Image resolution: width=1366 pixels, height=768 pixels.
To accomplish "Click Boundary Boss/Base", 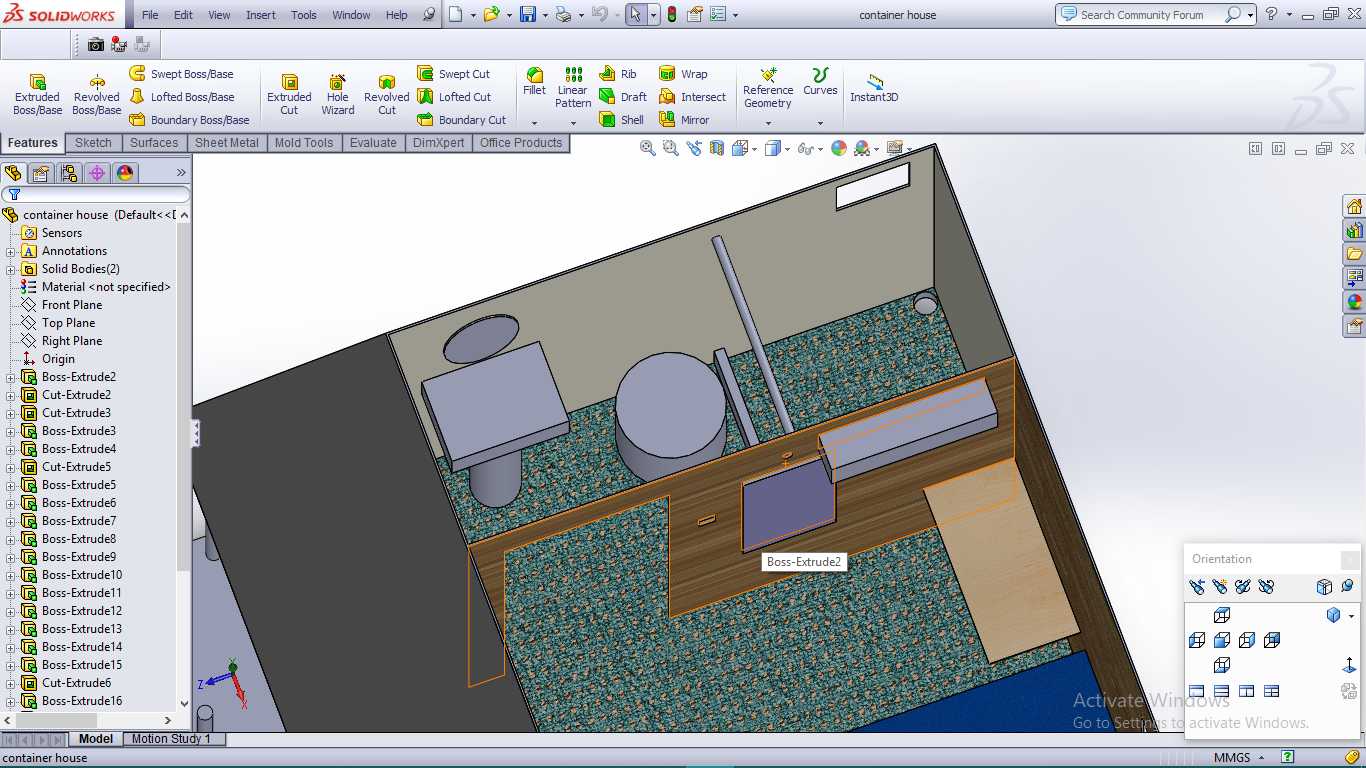I will point(190,120).
